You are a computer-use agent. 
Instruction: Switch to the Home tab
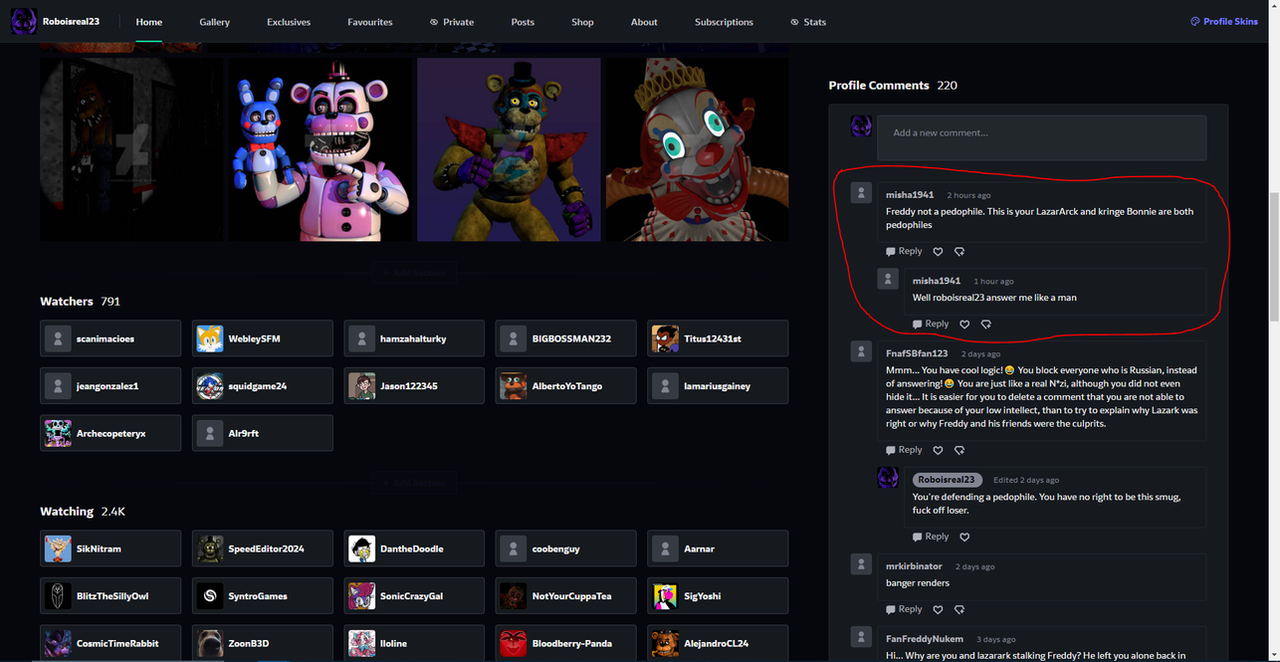[x=149, y=22]
